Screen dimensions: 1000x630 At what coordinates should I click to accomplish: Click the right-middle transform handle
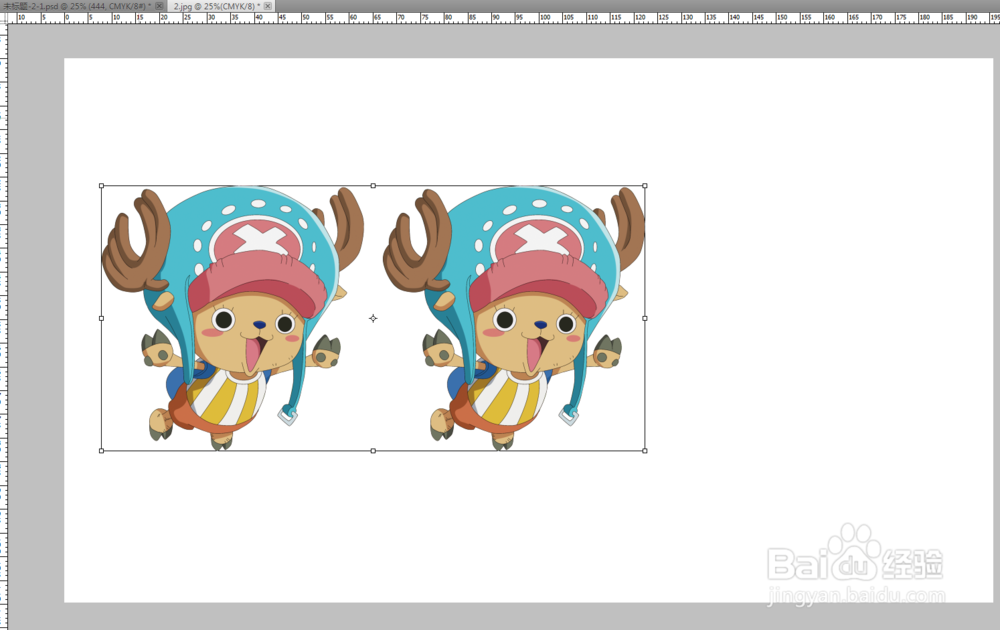coord(645,318)
